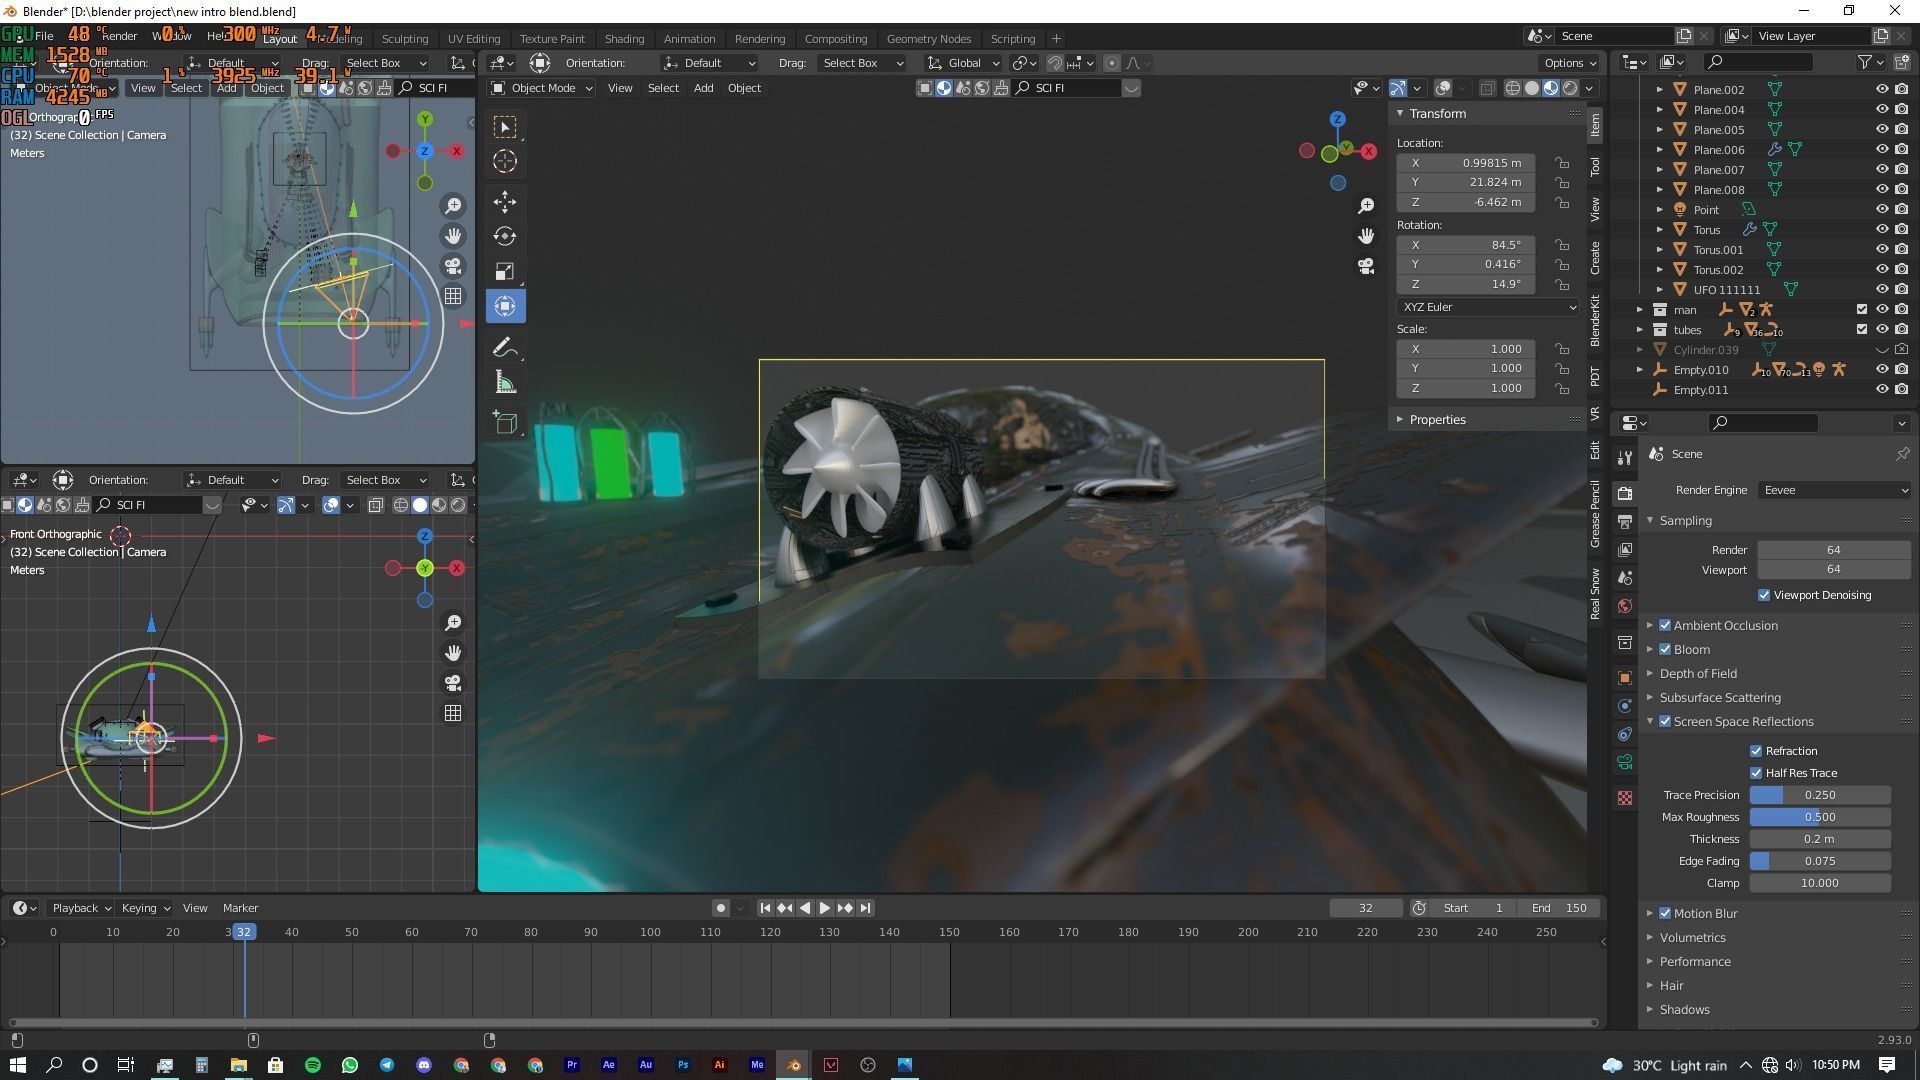Click the Options button in viewport header
The image size is (1920, 1080).
click(1569, 63)
